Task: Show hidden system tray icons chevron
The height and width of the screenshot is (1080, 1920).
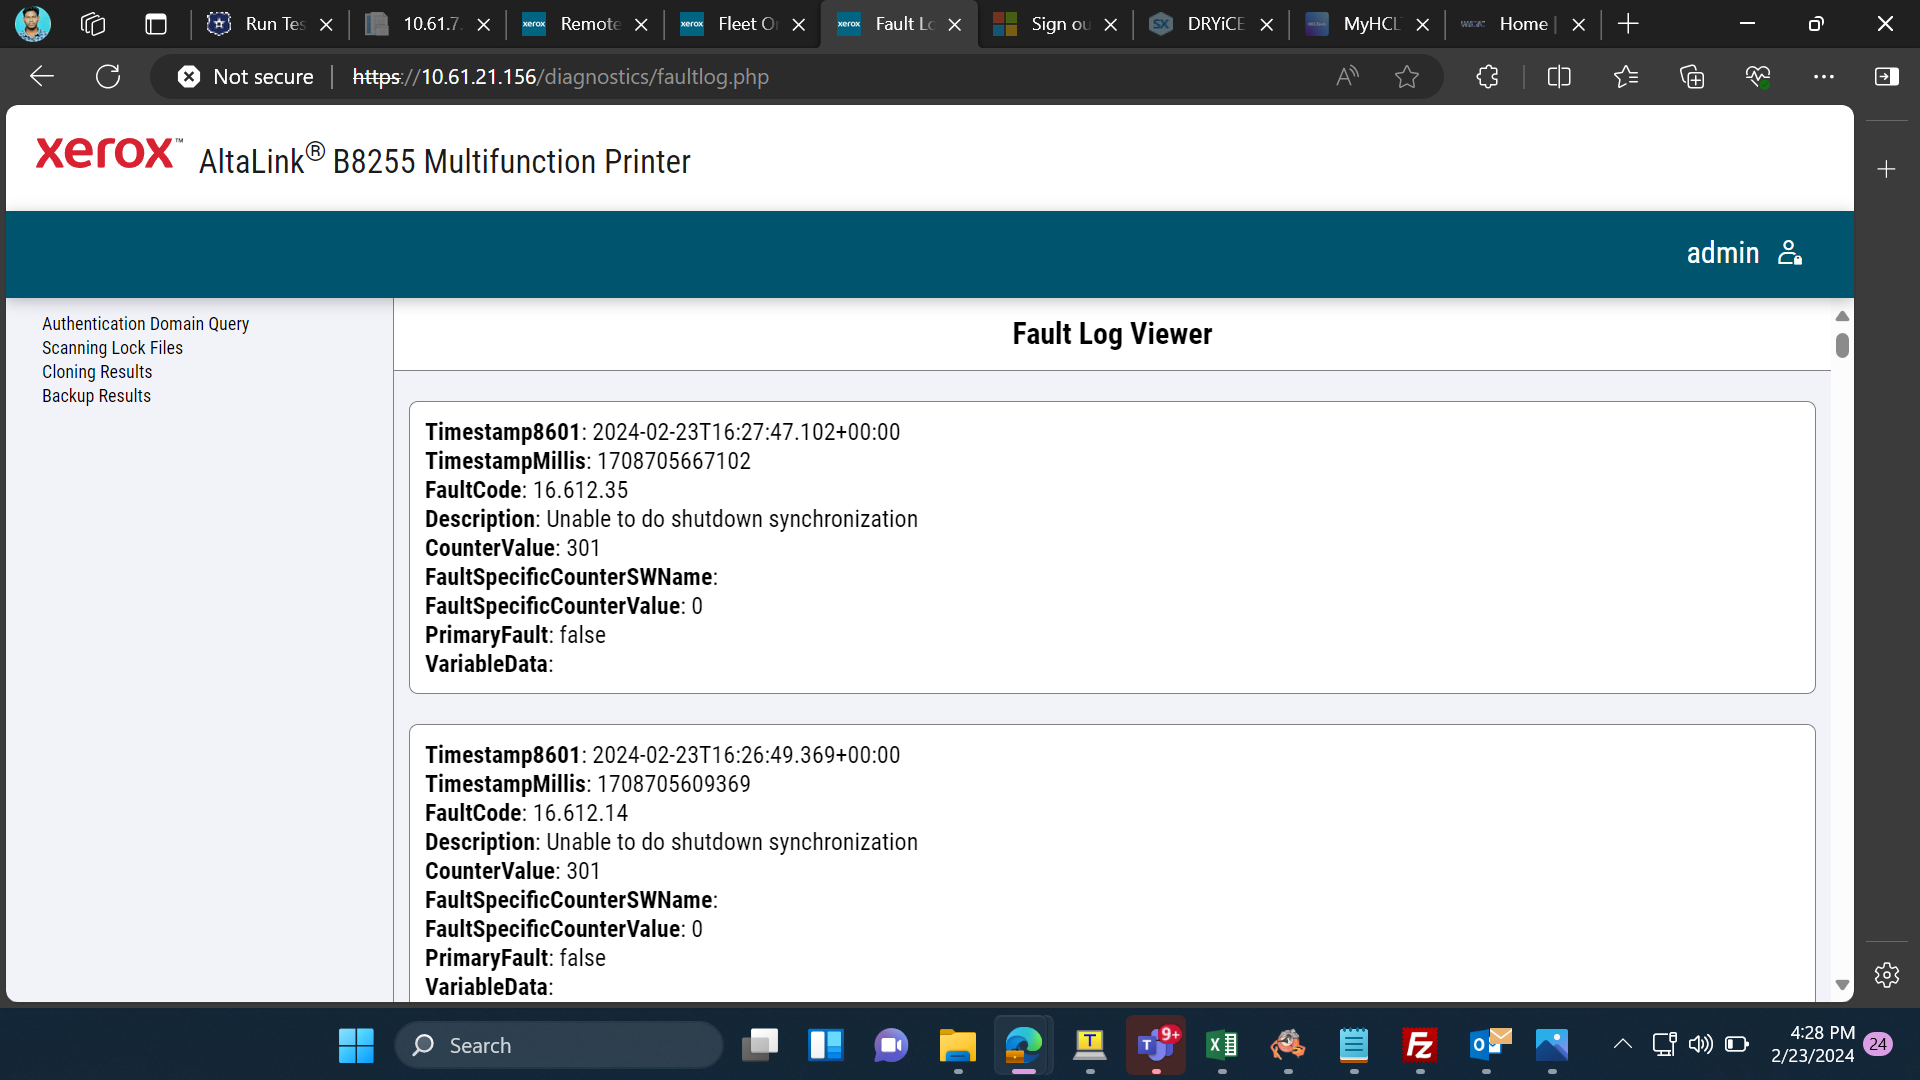Action: [x=1623, y=1044]
